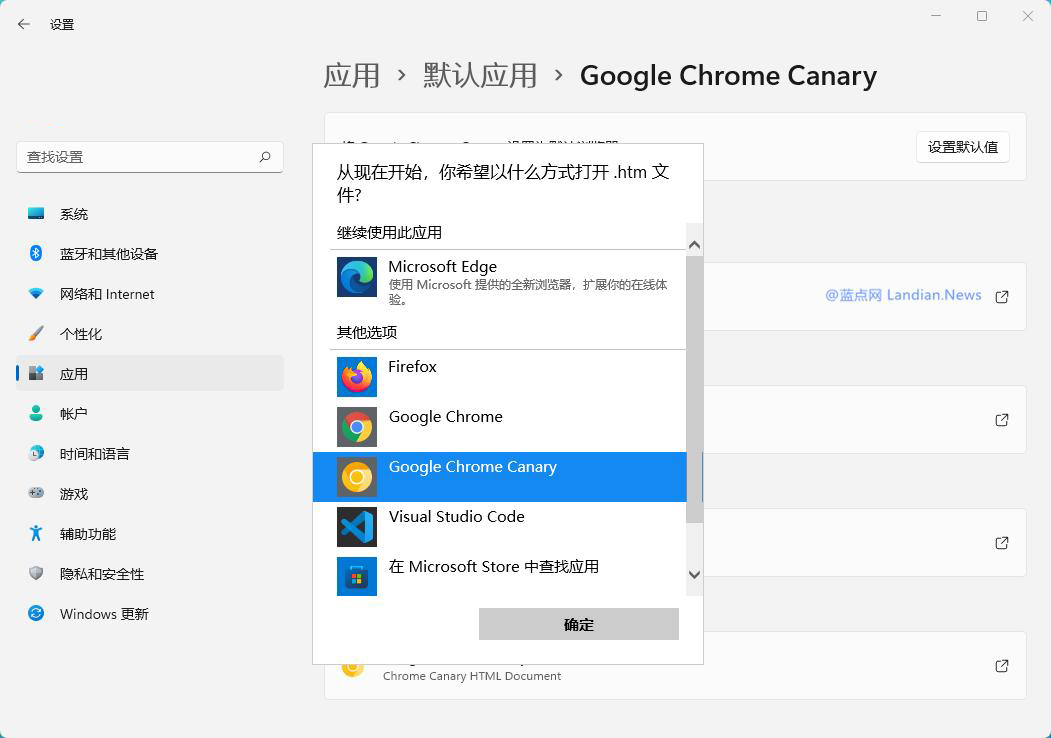Screen dimensions: 1051x738
Task: Click the dialog scrollbar up arrow
Action: [x=694, y=245]
